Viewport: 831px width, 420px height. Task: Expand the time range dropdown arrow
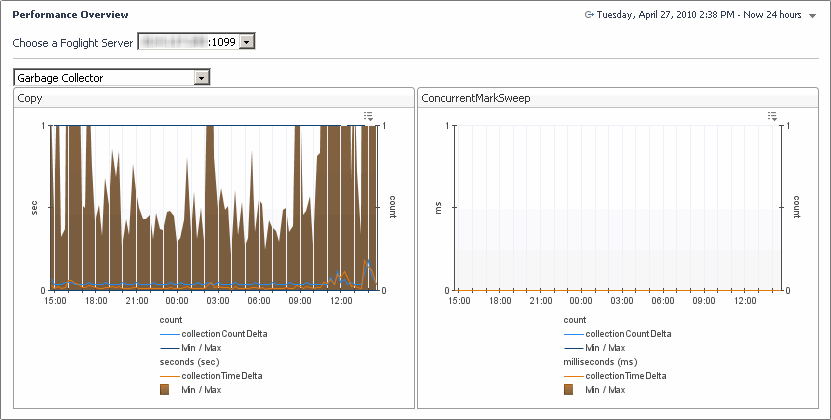[812, 17]
